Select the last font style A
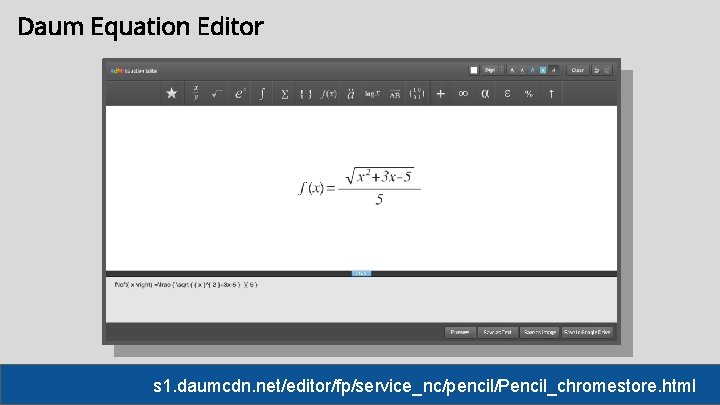 tap(554, 70)
